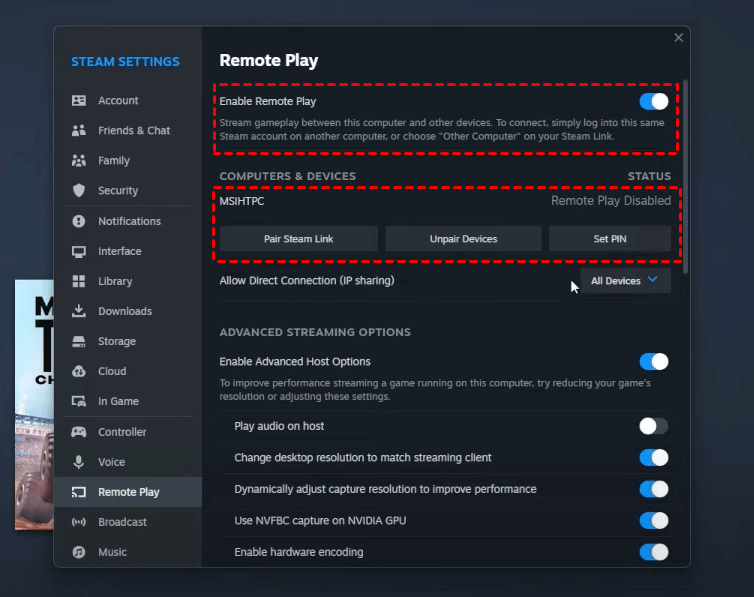
Task: Click the Notifications exclamation icon
Action: 79,221
